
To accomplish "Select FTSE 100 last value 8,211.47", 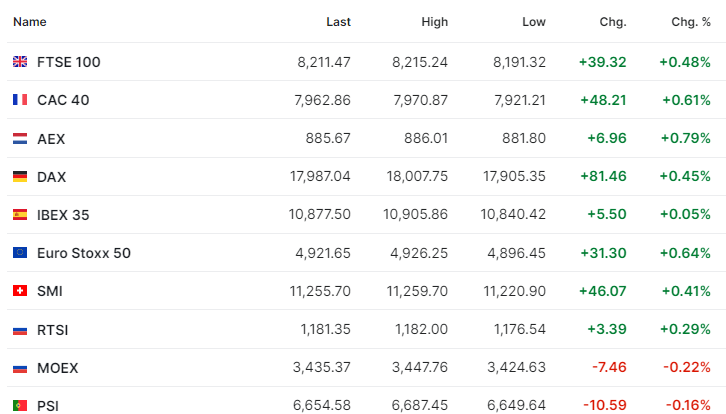I will (x=324, y=62).
